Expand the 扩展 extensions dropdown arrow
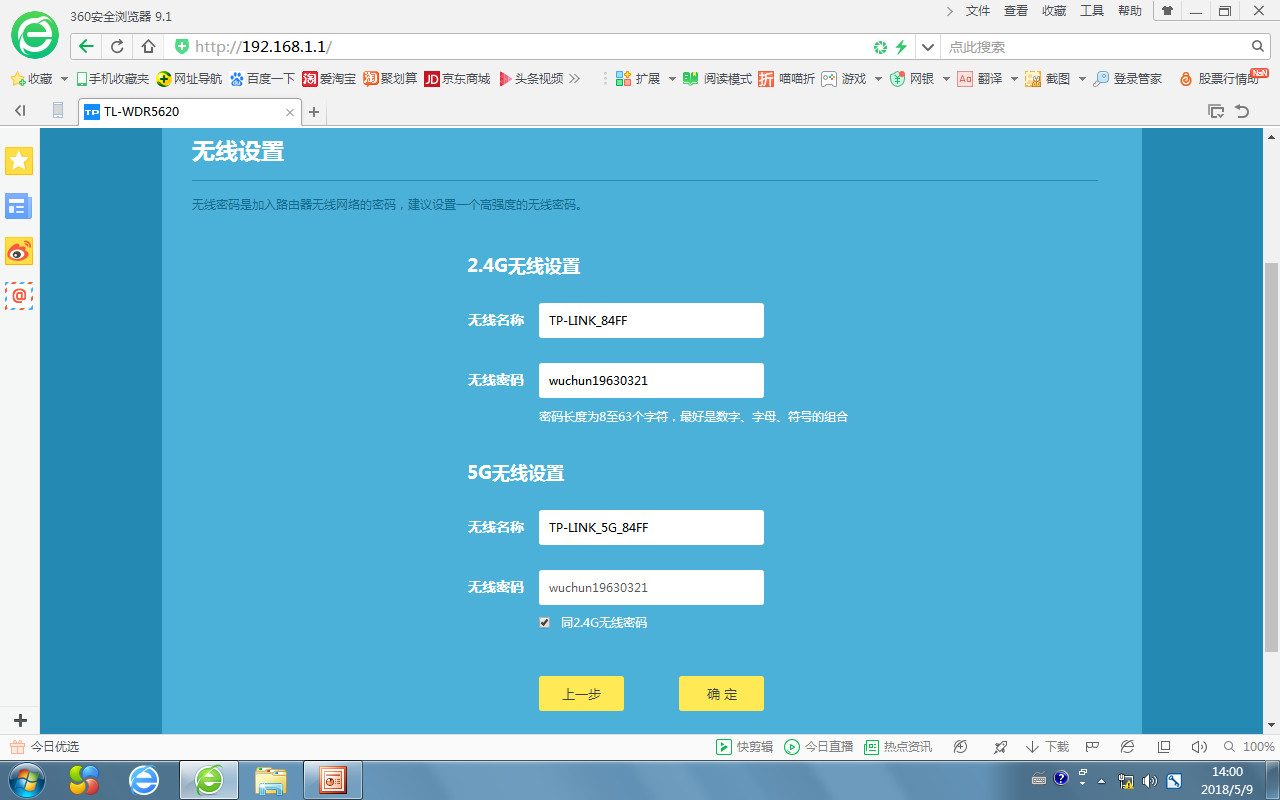The width and height of the screenshot is (1280, 800). point(672,79)
